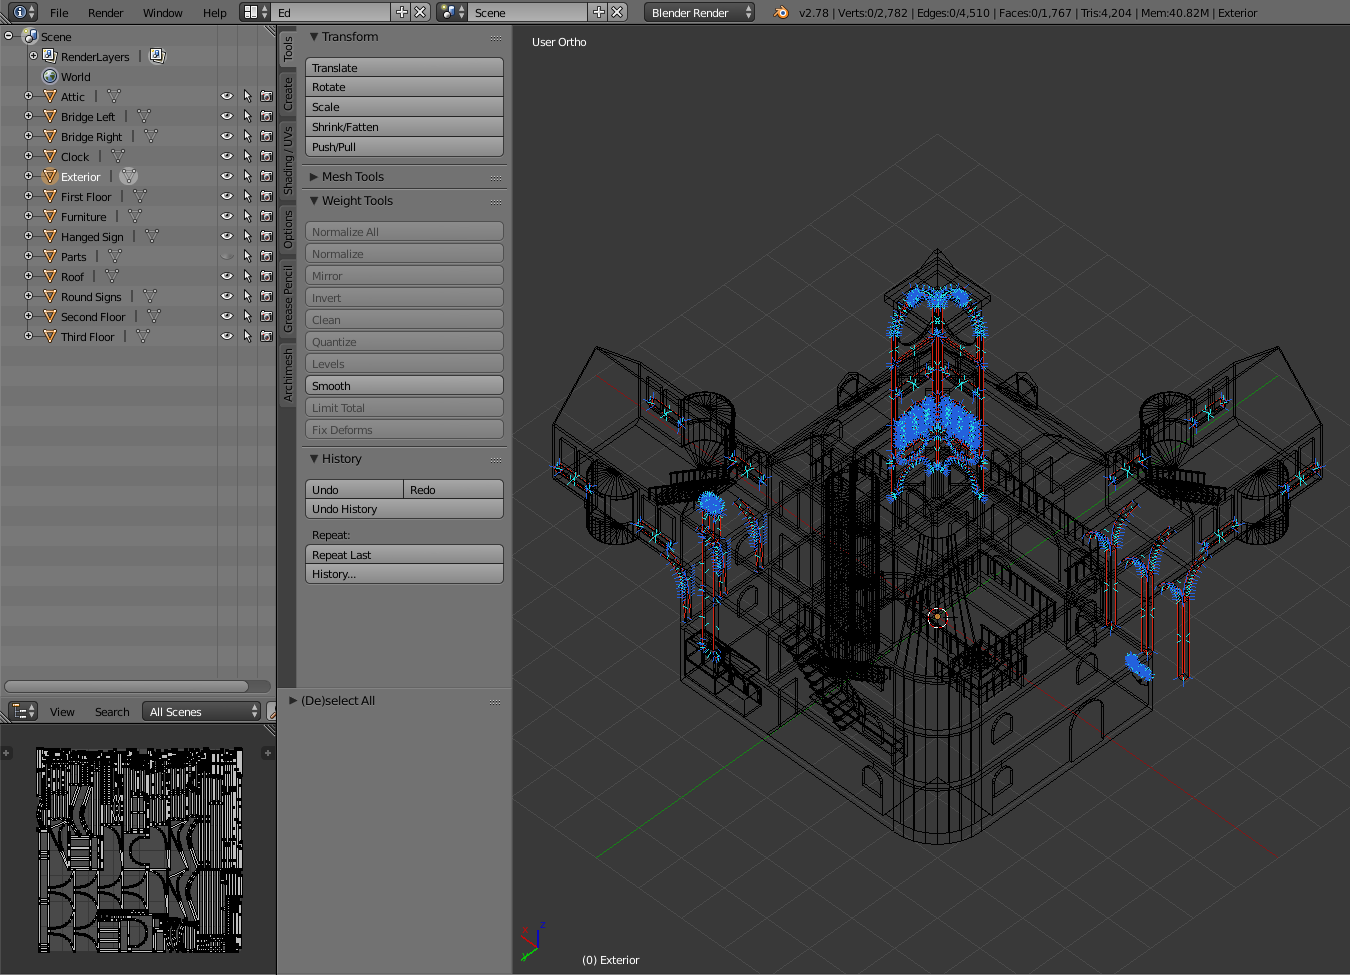Screen dimensions: 1350x975
Task: Expand the Bridge Right tree item
Action: pos(29,136)
